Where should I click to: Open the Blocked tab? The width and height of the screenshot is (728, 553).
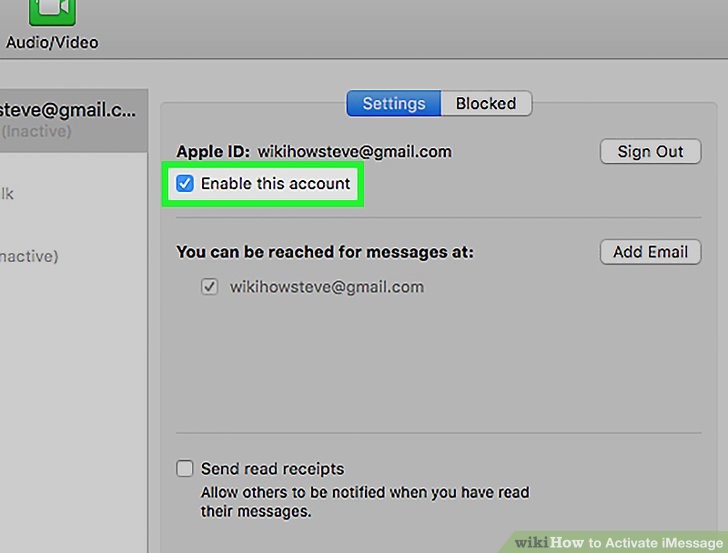(x=486, y=103)
